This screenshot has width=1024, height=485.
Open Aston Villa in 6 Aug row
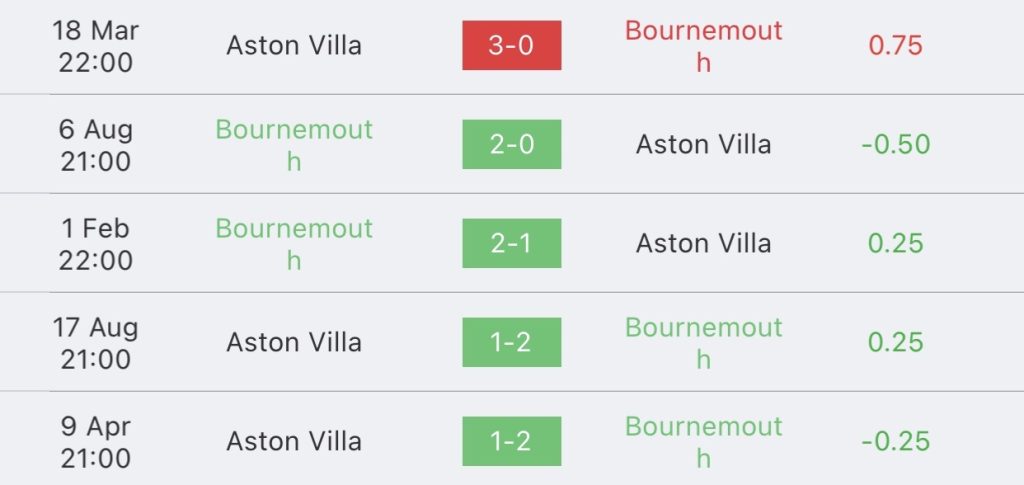tap(703, 144)
